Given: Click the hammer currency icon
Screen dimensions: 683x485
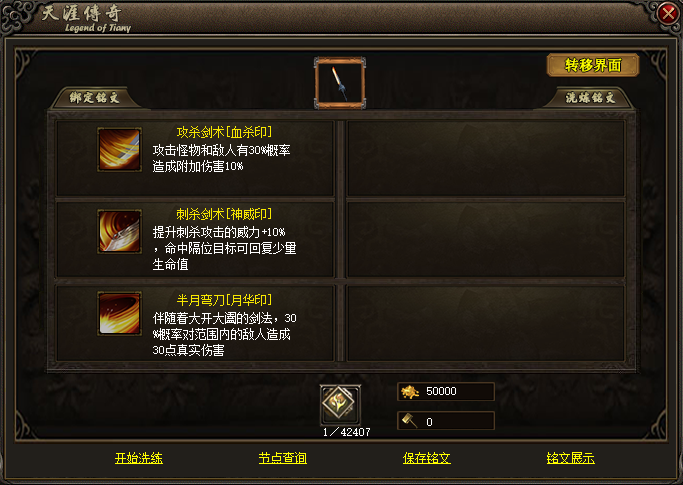Looking at the screenshot, I should click(409, 421).
